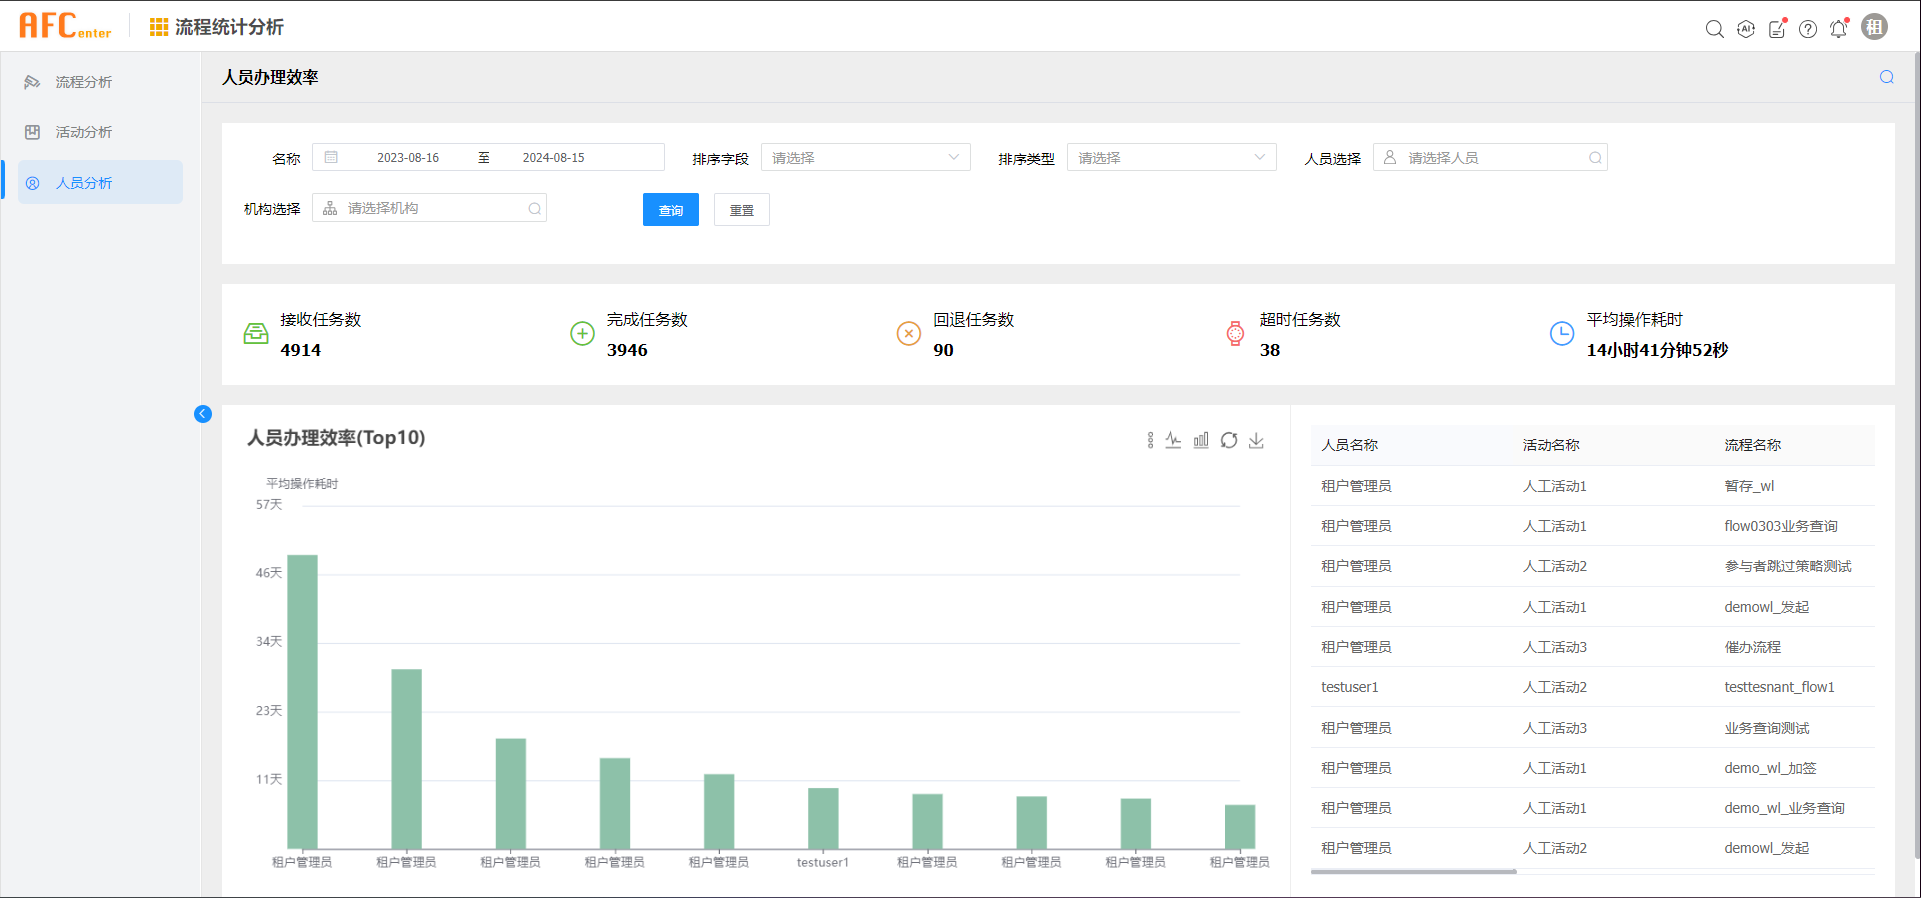Click the blue 查询 button
Viewport: 1921px width, 898px height.
tap(670, 210)
